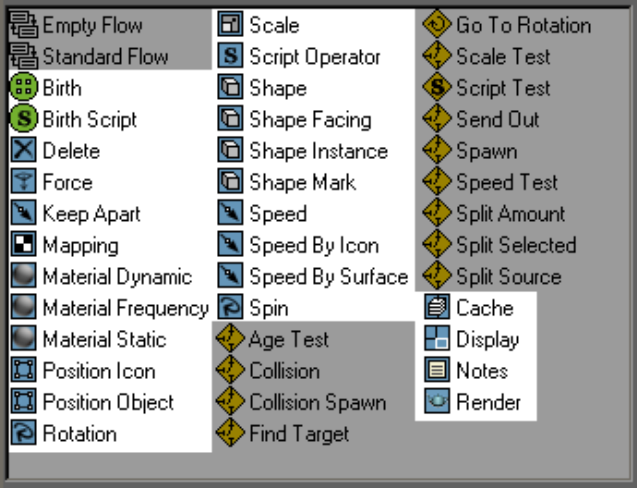Select the Mapping checkerboard icon

[23, 245]
